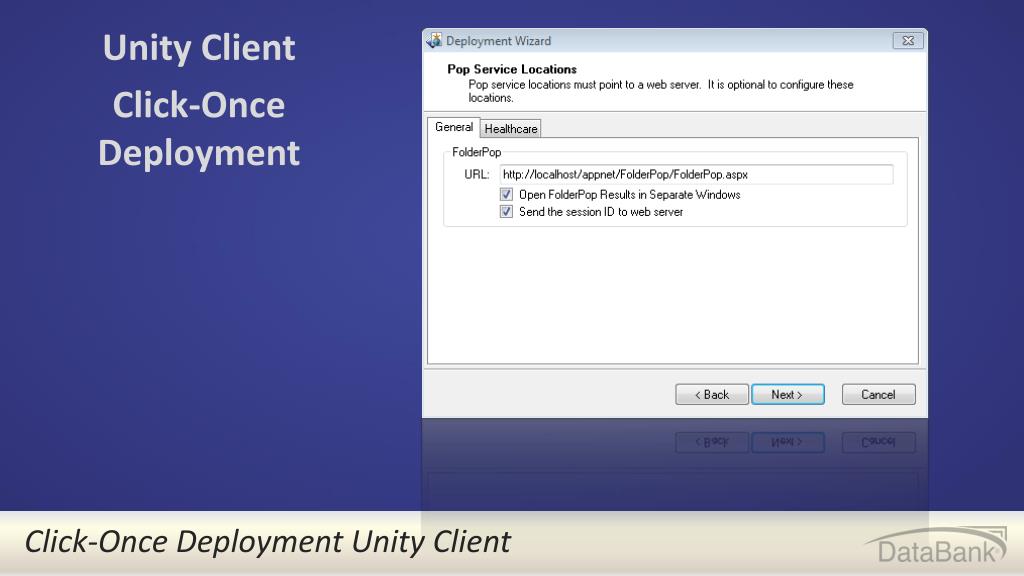Toggle Send the session ID to web server

click(x=506, y=212)
